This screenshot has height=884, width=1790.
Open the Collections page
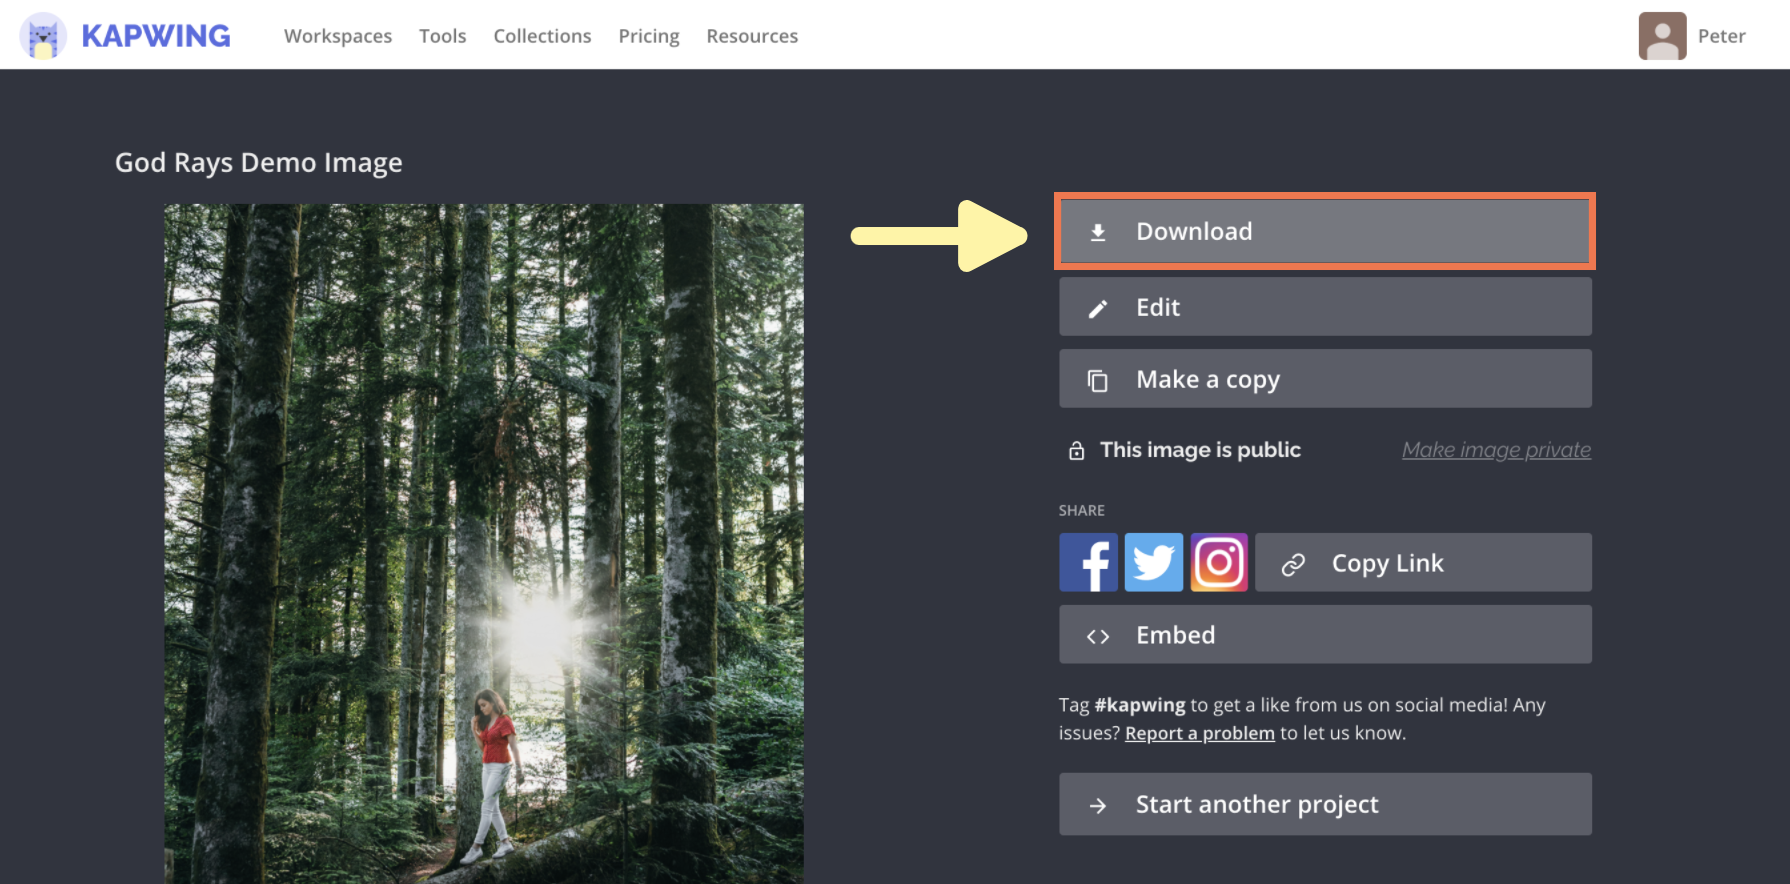(542, 36)
